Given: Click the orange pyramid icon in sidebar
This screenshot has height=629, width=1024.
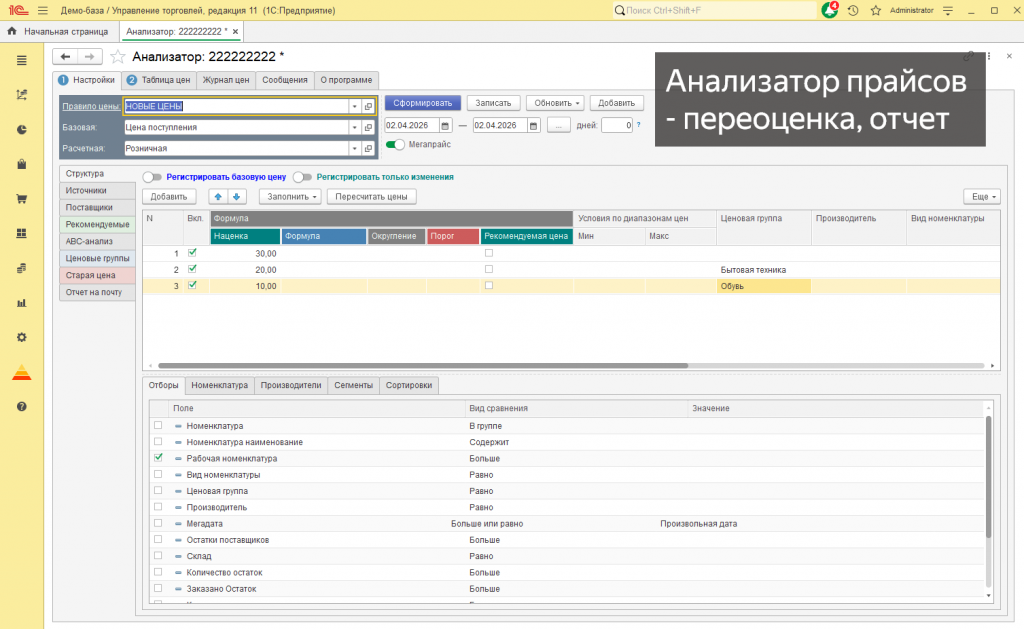Looking at the screenshot, I should [x=20, y=369].
